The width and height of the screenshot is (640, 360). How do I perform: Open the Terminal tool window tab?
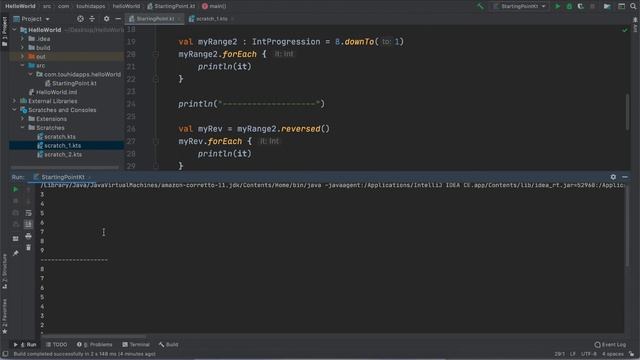pyautogui.click(x=136, y=344)
